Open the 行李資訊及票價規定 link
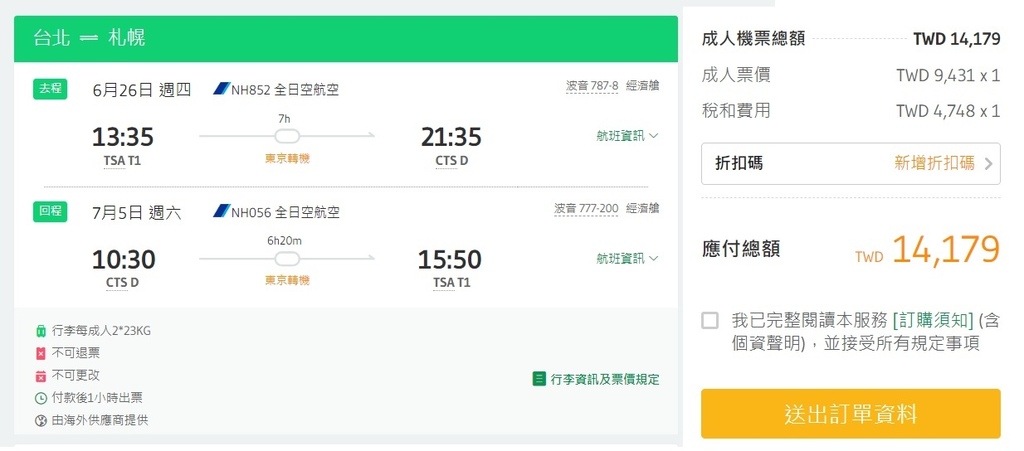Viewport: 1024px width, 451px height. tap(604, 379)
